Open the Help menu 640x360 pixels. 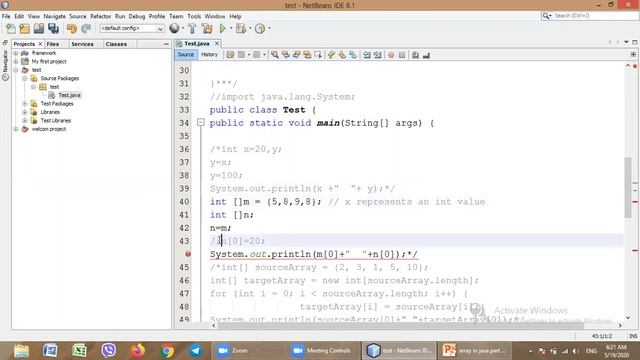click(x=235, y=16)
